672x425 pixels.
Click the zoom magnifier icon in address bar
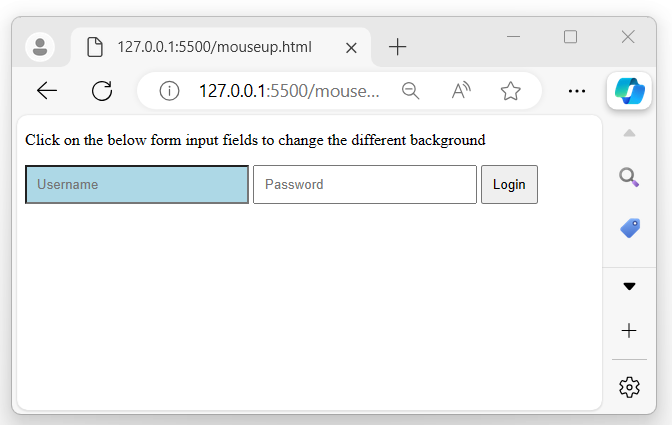(410, 91)
